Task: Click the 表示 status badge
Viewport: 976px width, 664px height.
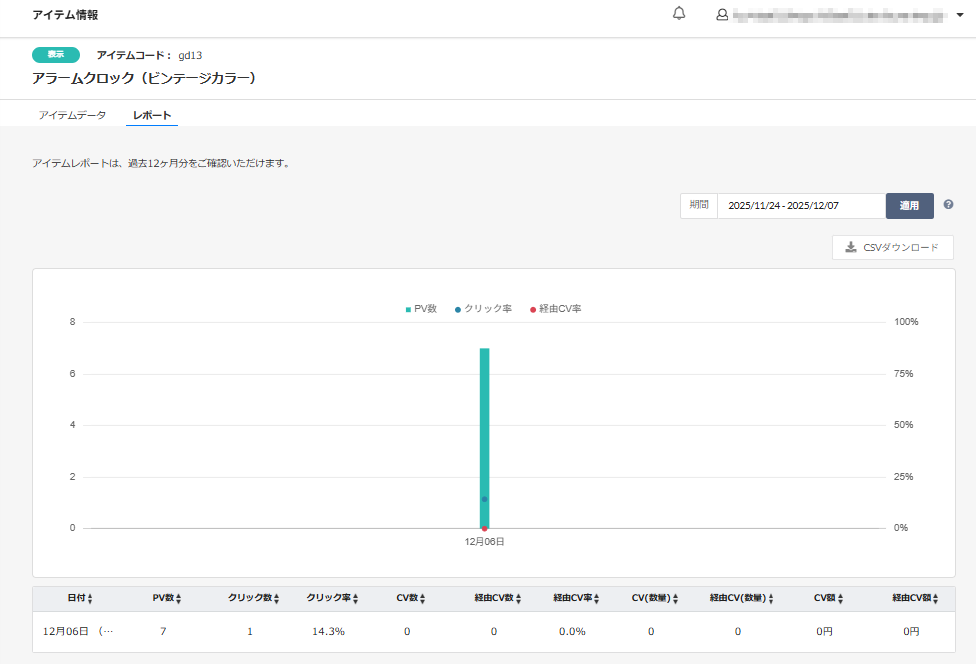Action: [56, 55]
